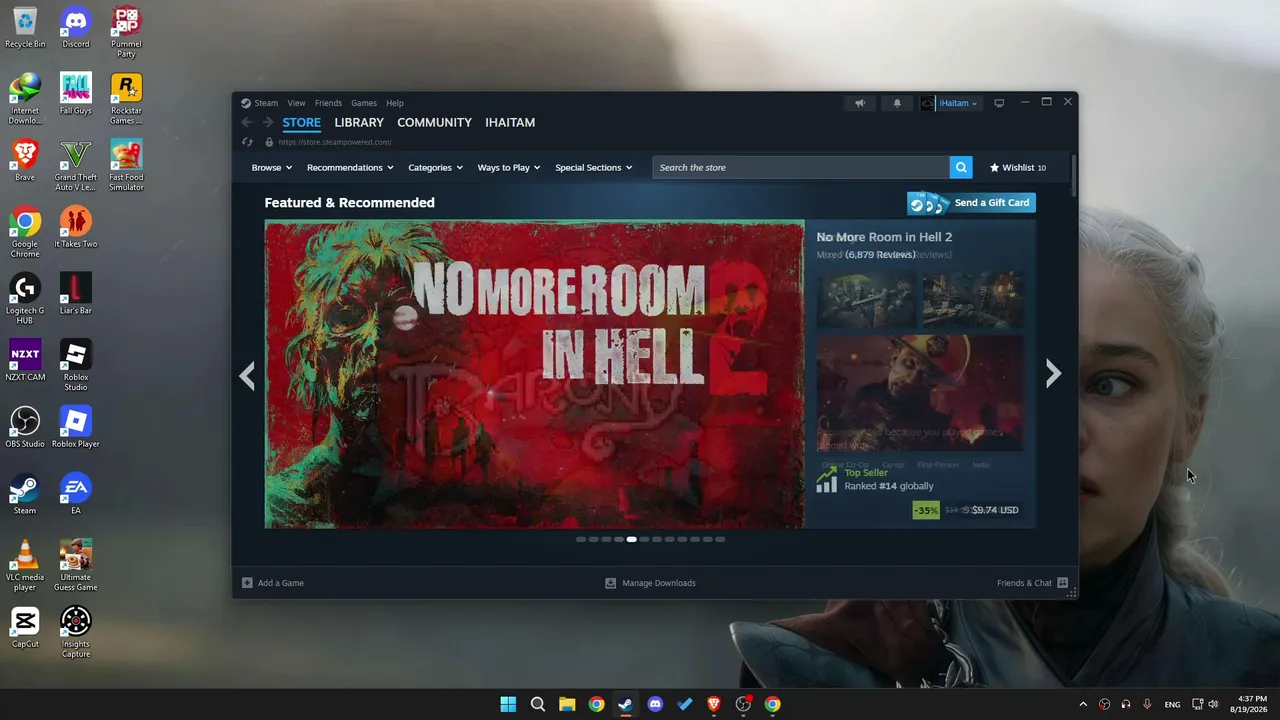Click the Ranked #14 globally text
This screenshot has height=720, width=1280.
coord(889,486)
